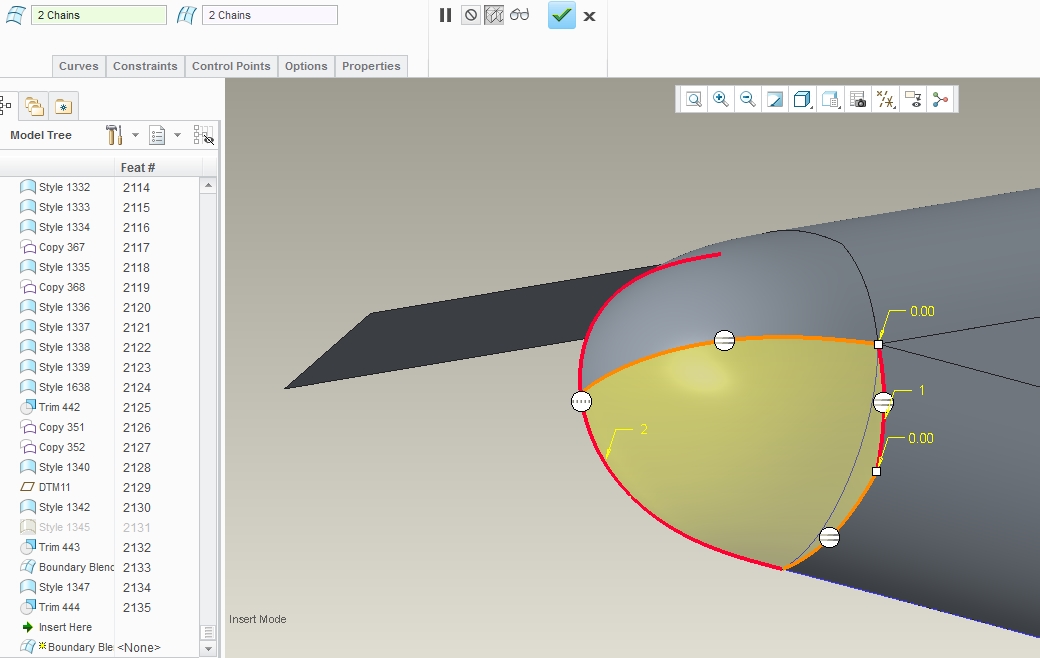The image size is (1040, 658).
Task: Open the Curves tab
Action: point(78,66)
